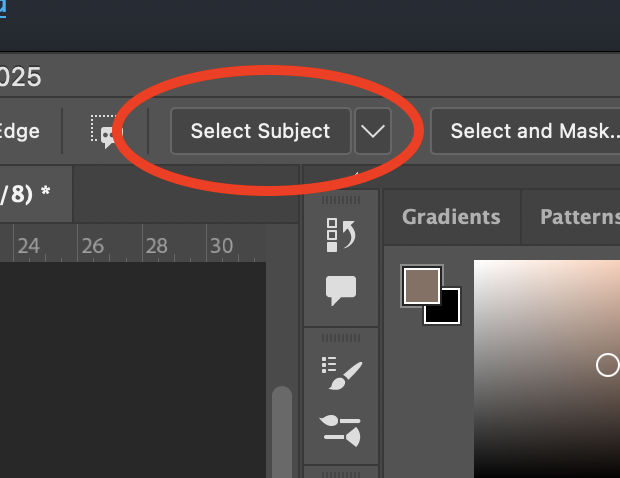This screenshot has height=478, width=620.
Task: Switch to the Patterns tab
Action: (x=580, y=217)
